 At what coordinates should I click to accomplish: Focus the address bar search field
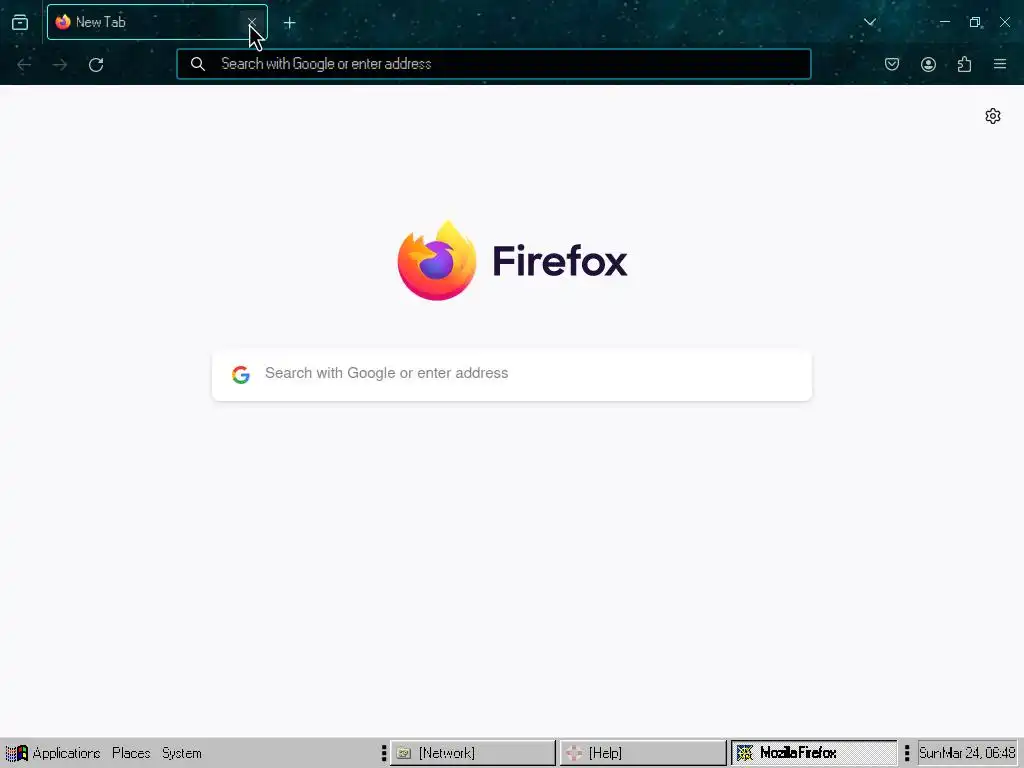(x=494, y=64)
